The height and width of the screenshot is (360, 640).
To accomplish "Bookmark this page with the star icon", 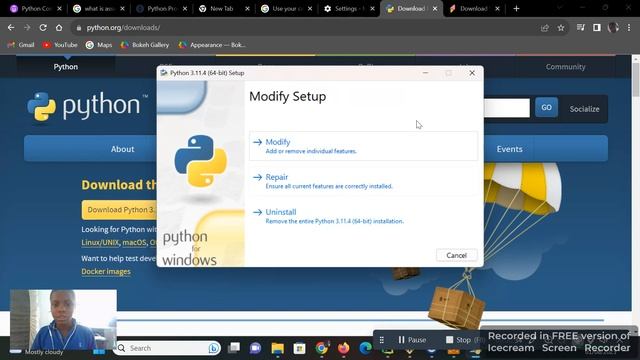I will click(x=561, y=27).
